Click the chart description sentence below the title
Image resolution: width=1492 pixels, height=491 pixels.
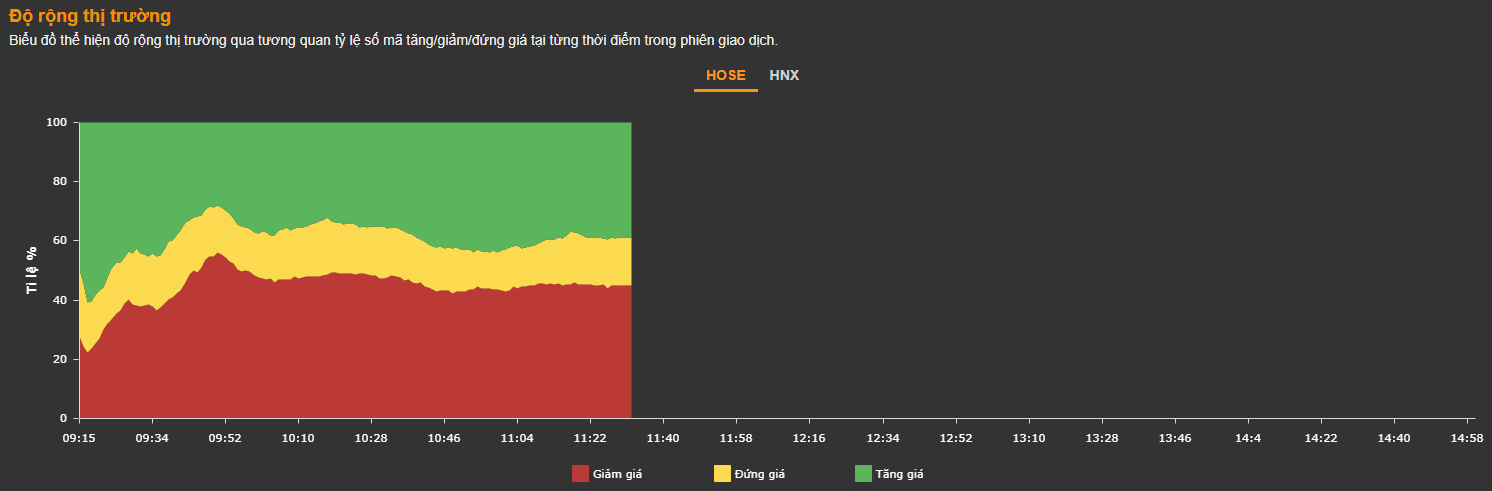point(392,41)
